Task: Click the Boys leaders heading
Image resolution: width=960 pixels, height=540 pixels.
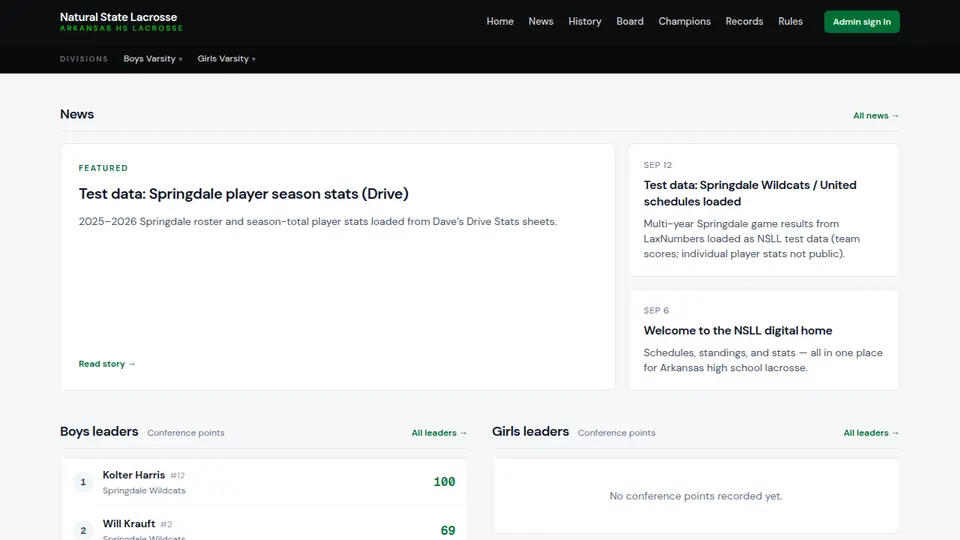Action: click(99, 432)
